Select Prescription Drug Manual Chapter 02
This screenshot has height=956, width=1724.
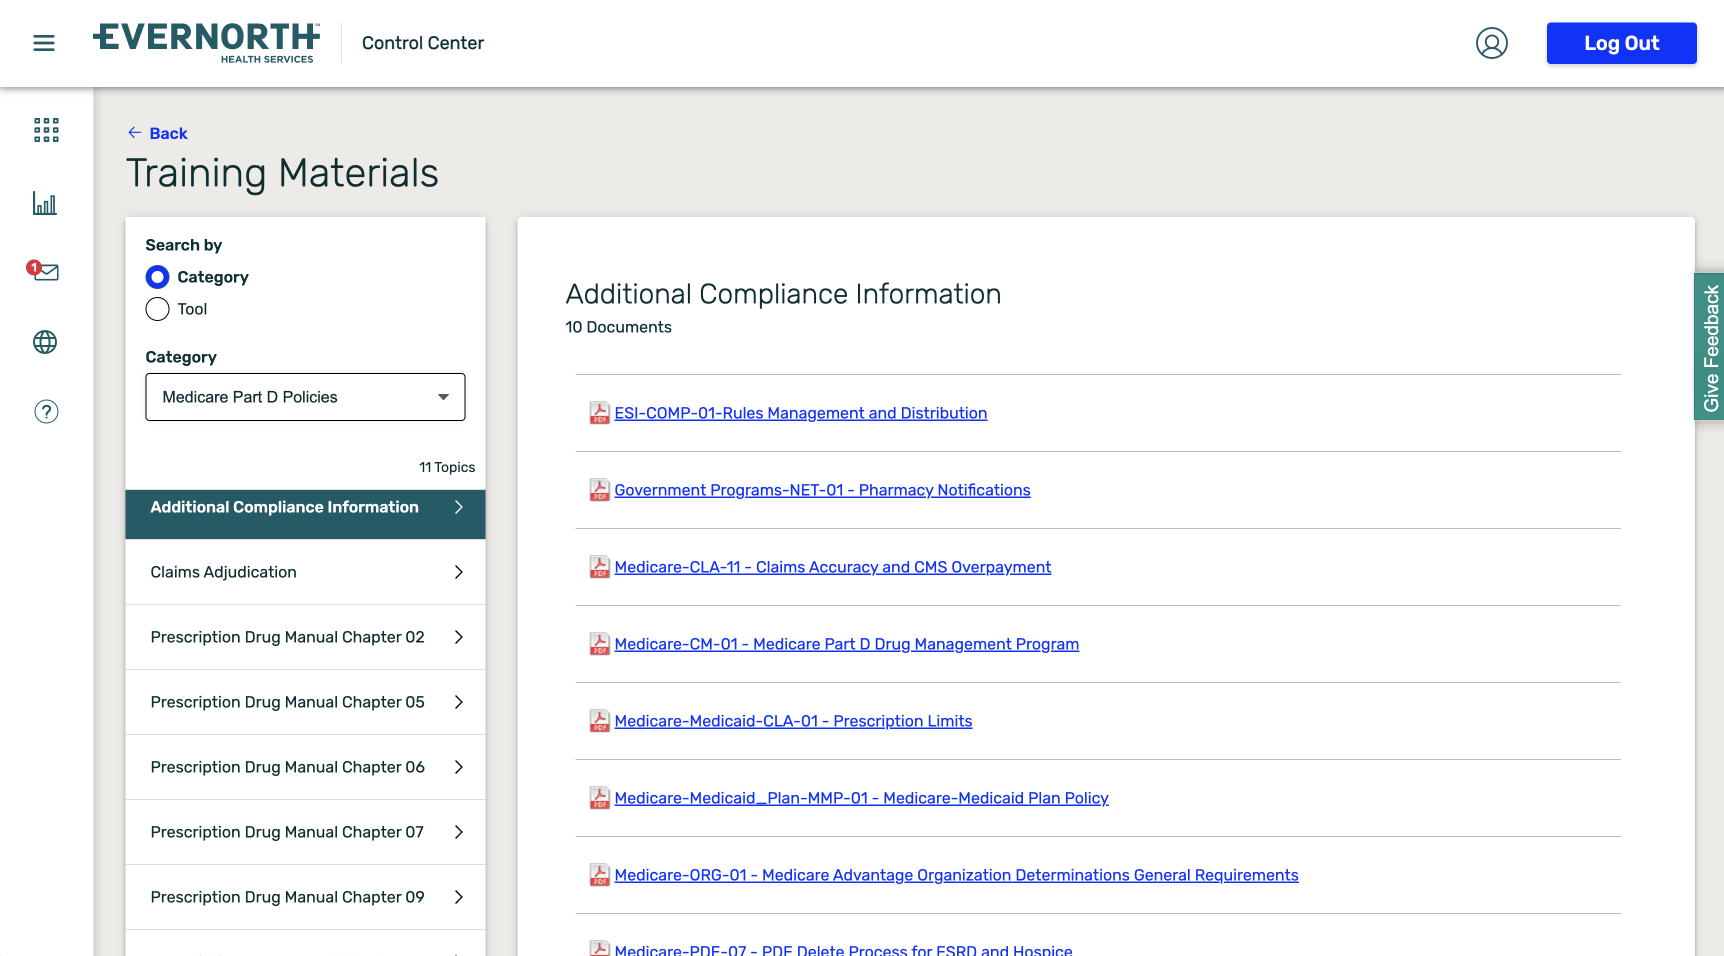click(305, 637)
